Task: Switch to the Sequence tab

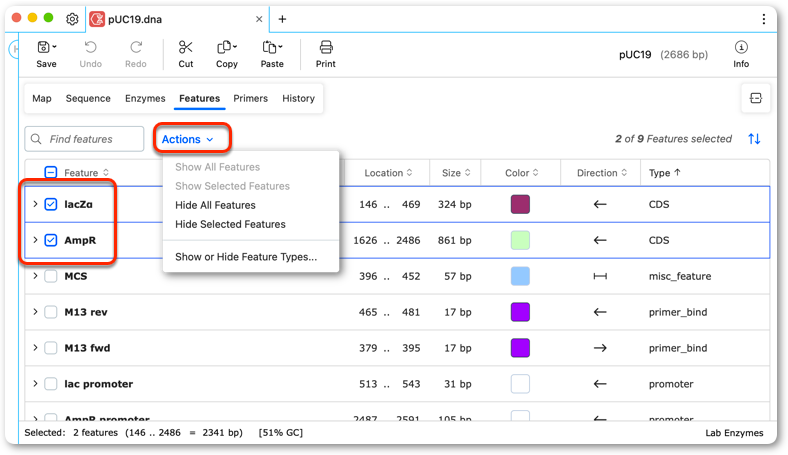Action: pos(88,99)
